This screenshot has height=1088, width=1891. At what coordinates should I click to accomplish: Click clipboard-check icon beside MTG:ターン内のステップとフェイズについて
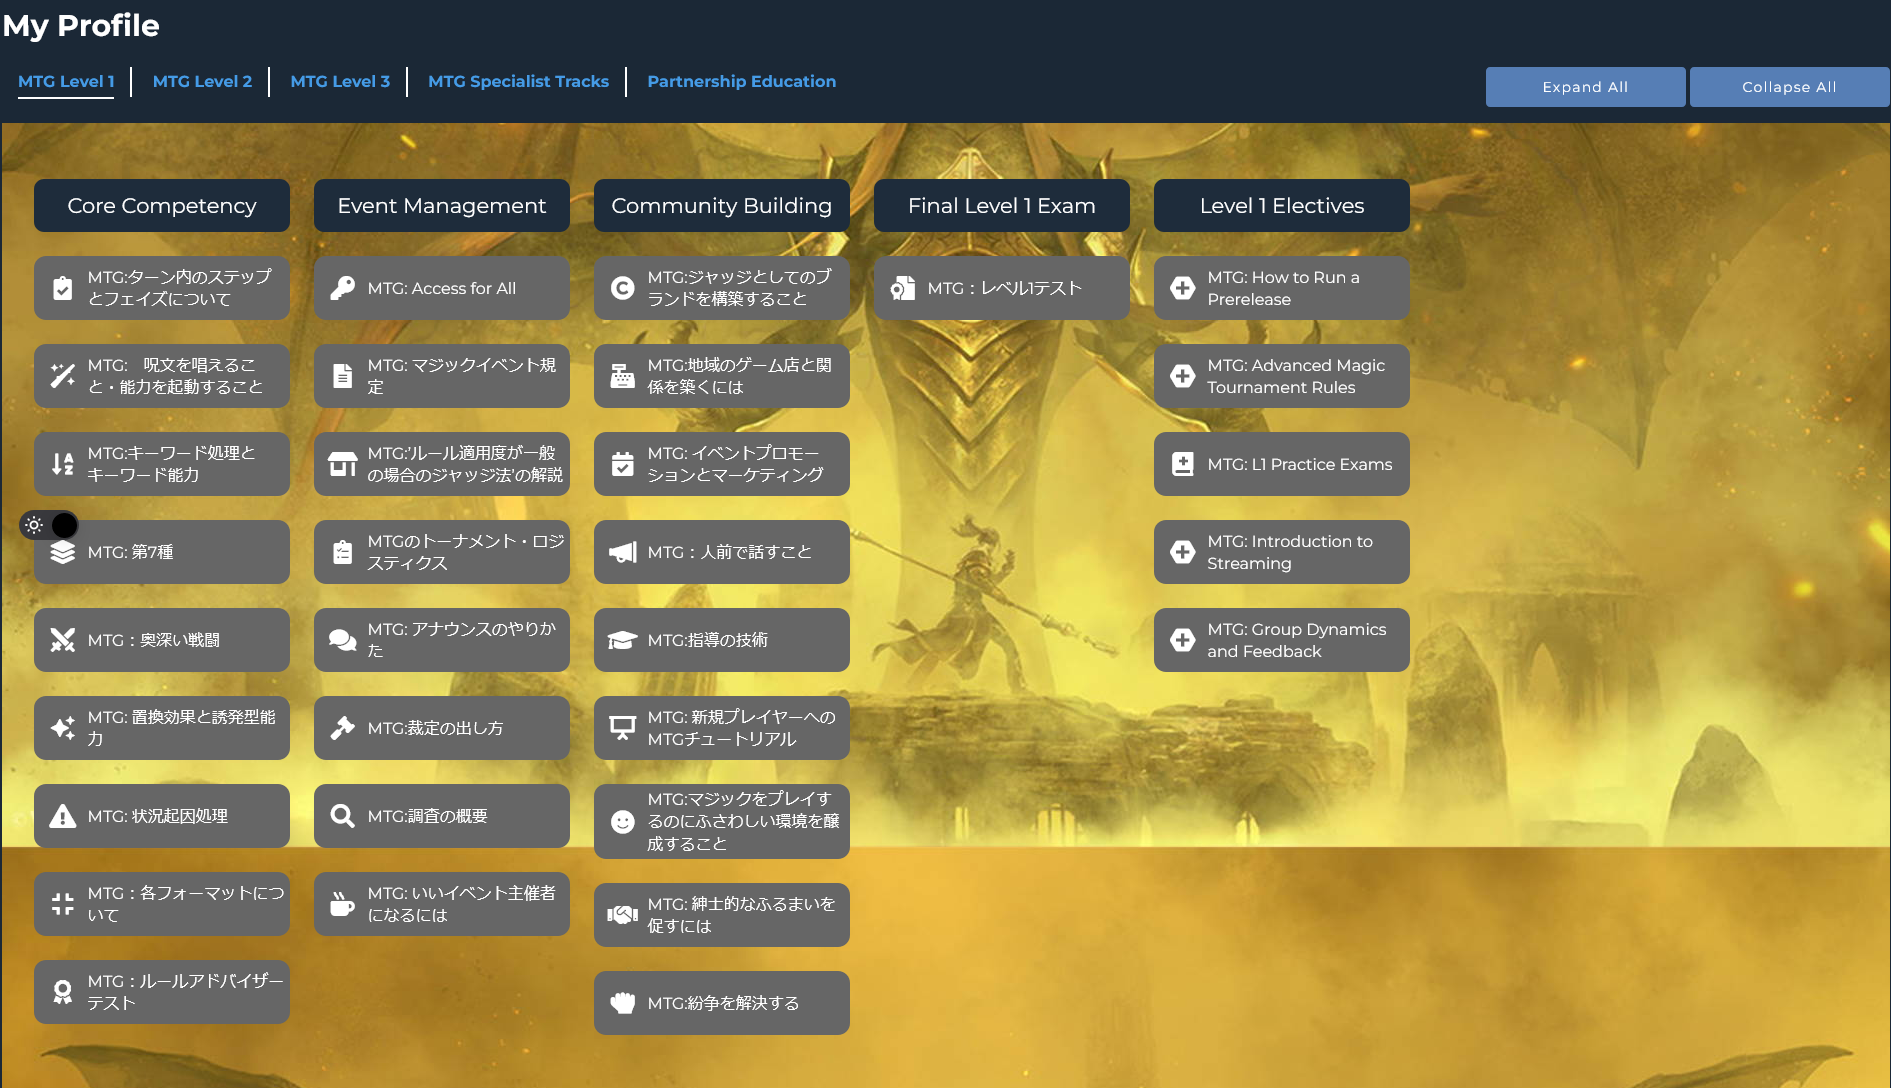[62, 288]
